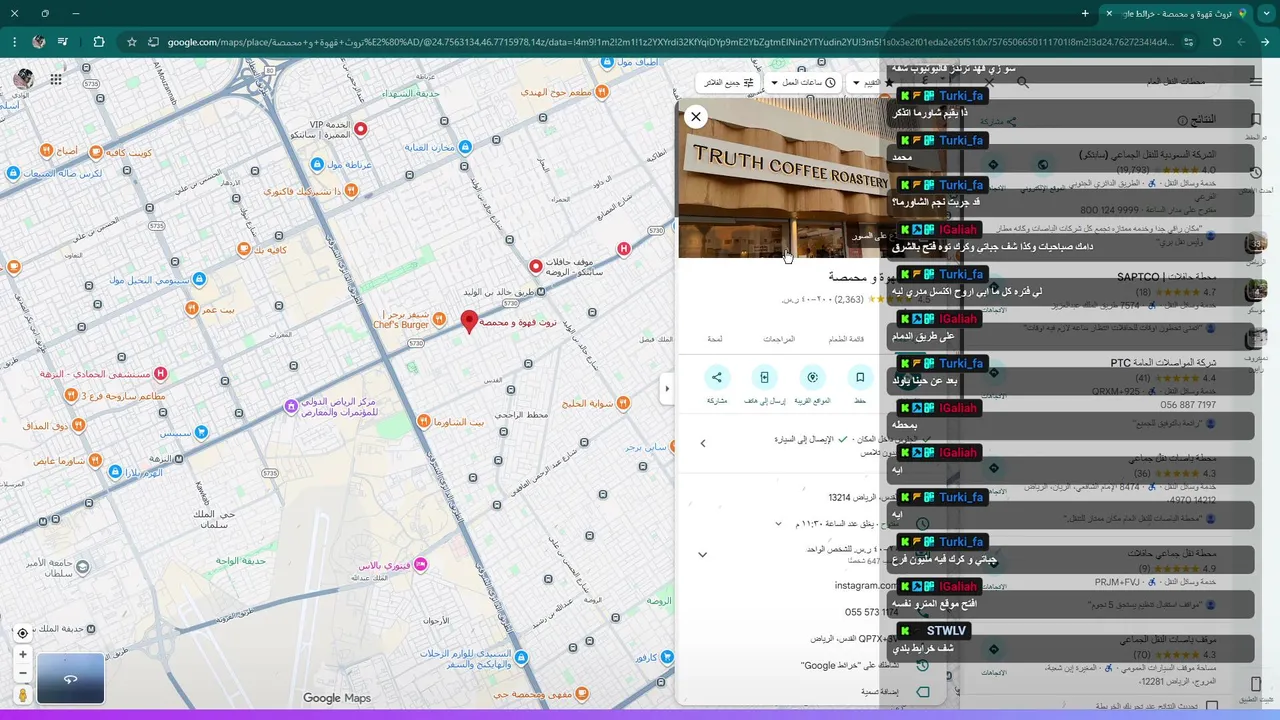Click the سنتربوينت النخيل مول shopping marker
1280x720 pixels.
click(x=199, y=279)
